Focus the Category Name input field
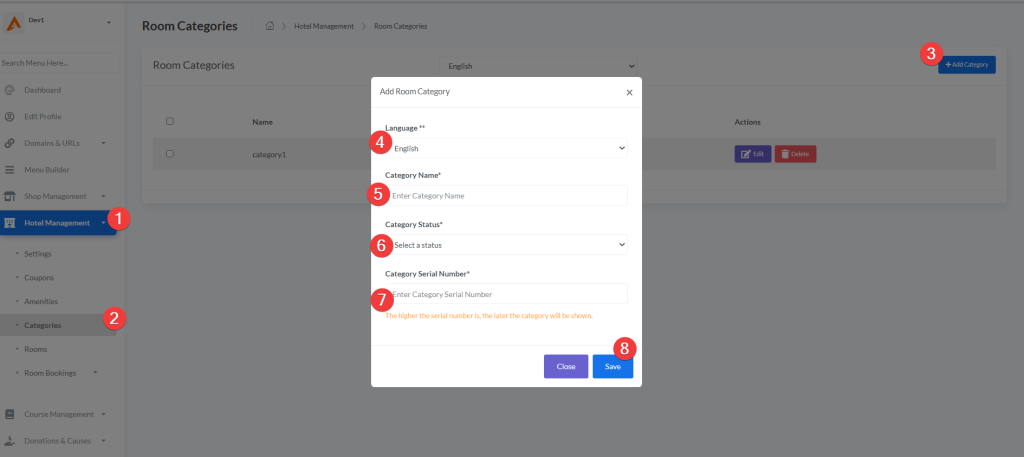The width and height of the screenshot is (1024, 457). point(508,196)
